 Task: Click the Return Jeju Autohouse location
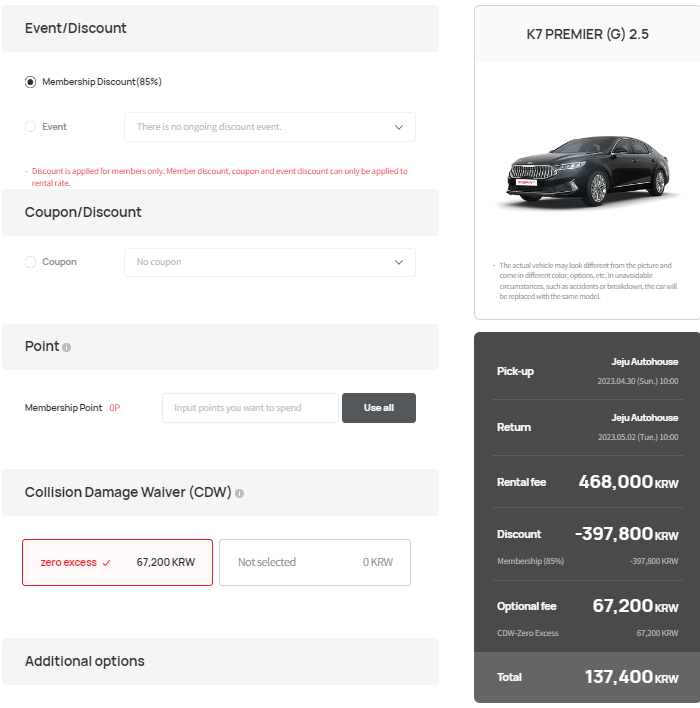(644, 418)
